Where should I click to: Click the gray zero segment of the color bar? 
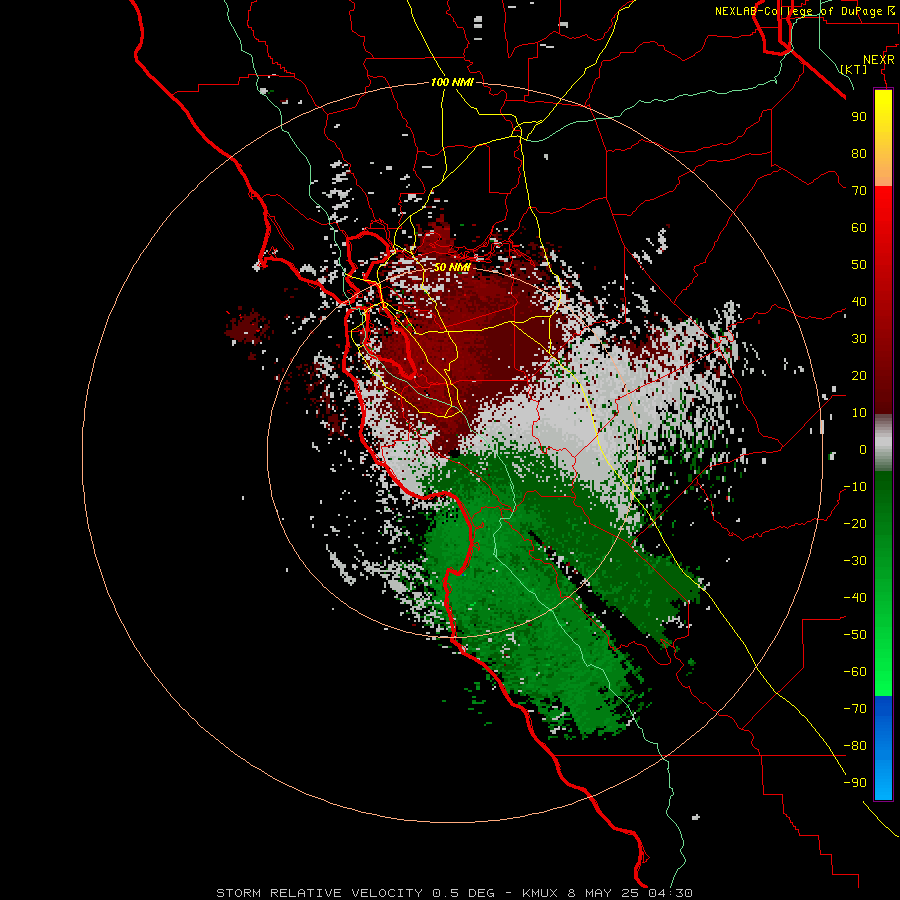click(883, 443)
